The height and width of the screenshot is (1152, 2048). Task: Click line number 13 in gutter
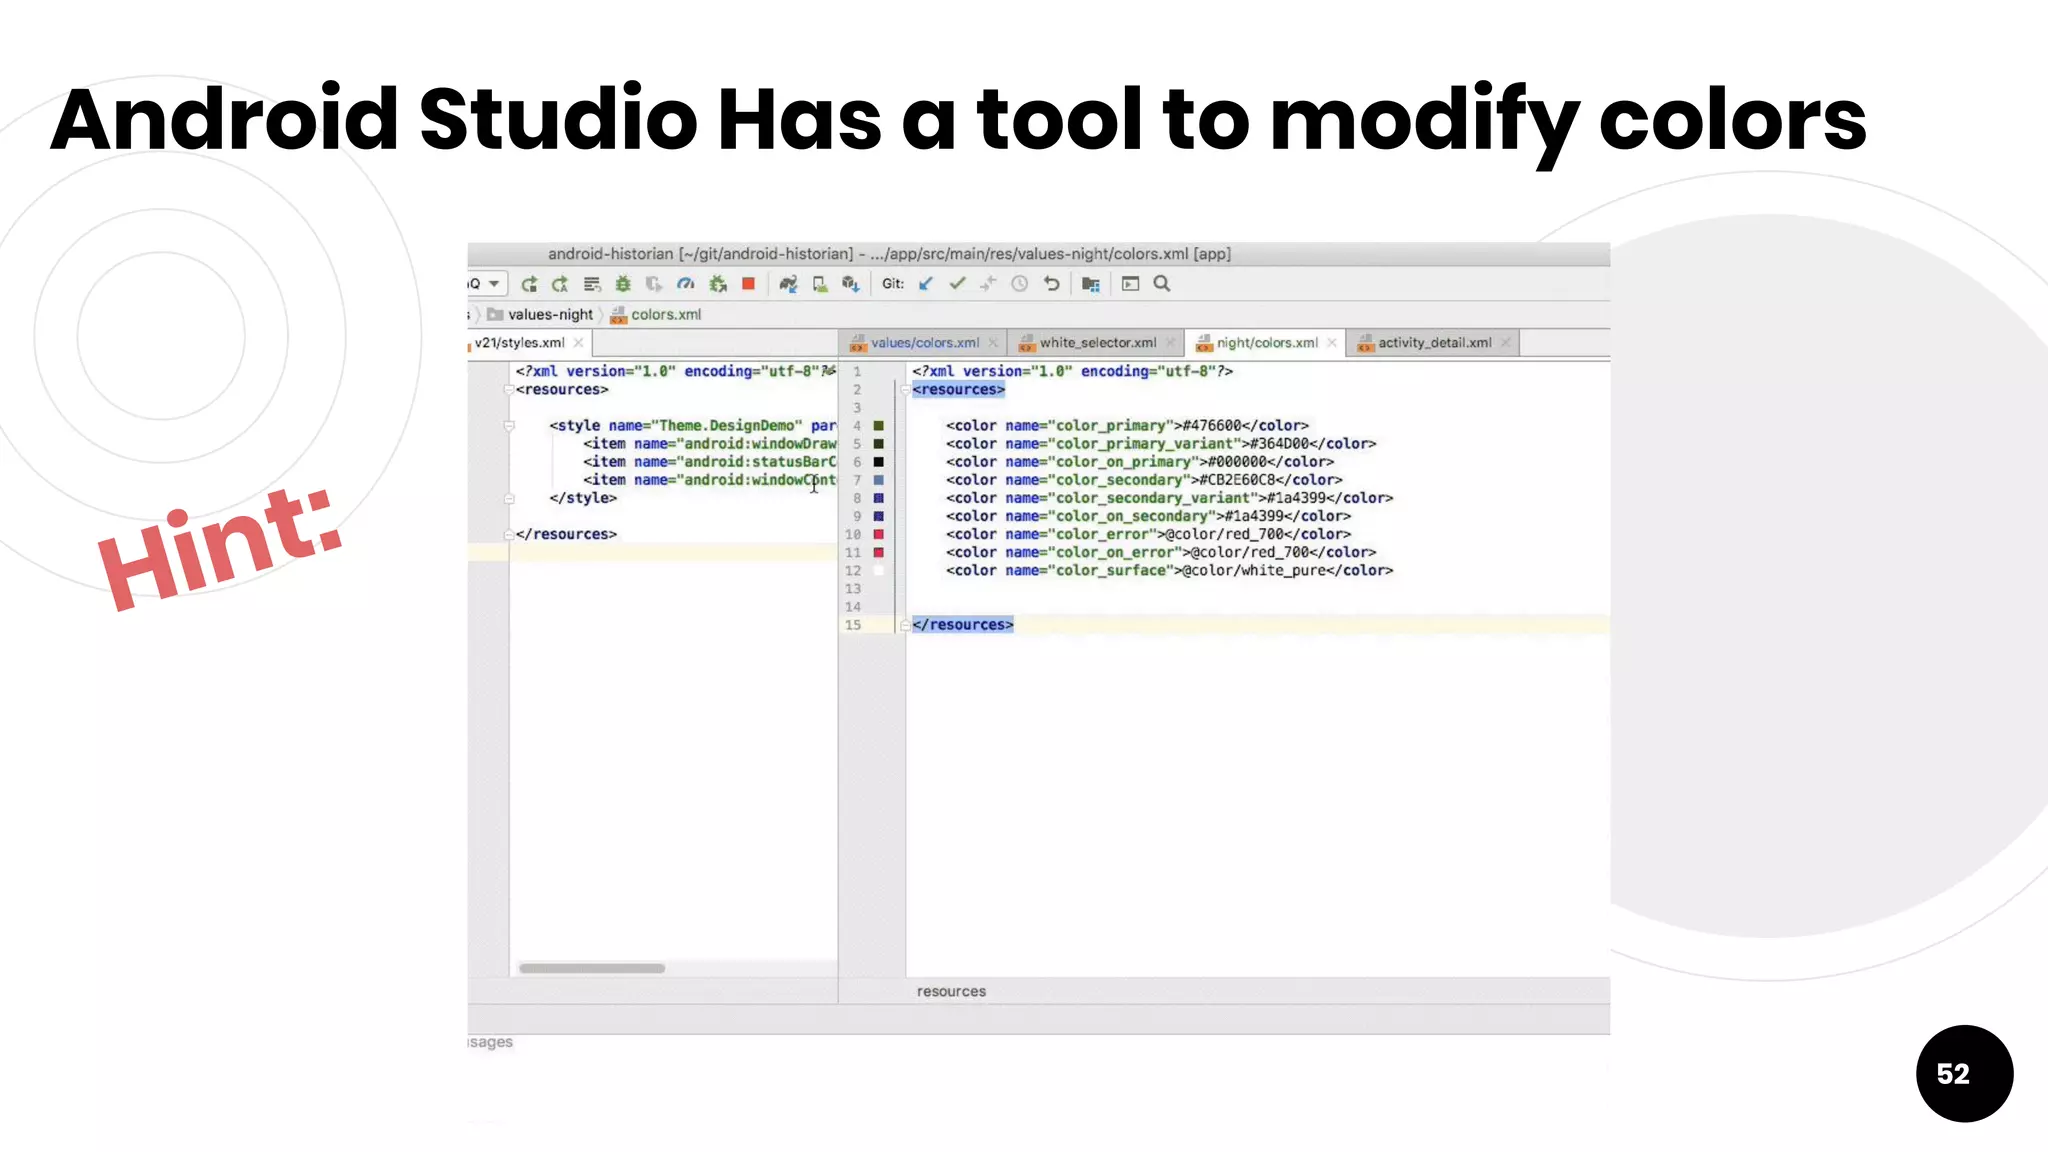pos(853,589)
